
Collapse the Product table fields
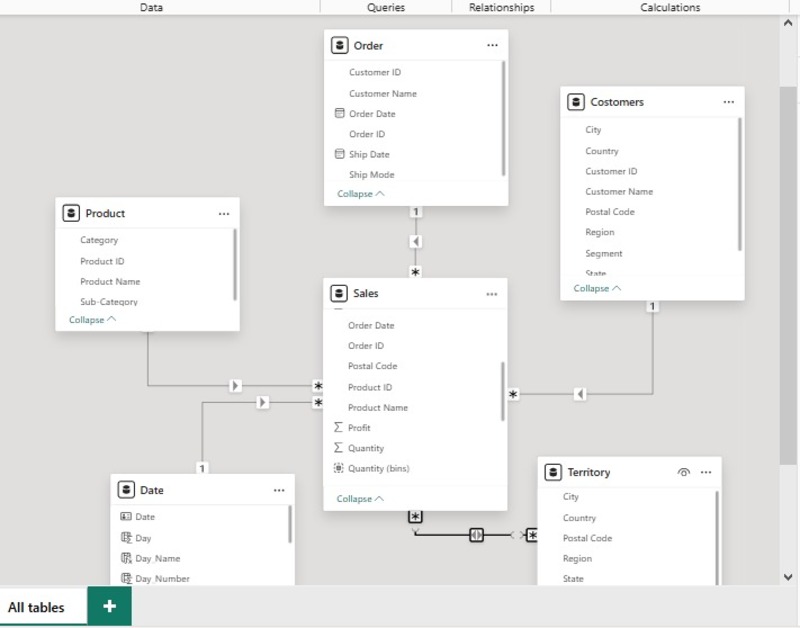coord(92,320)
